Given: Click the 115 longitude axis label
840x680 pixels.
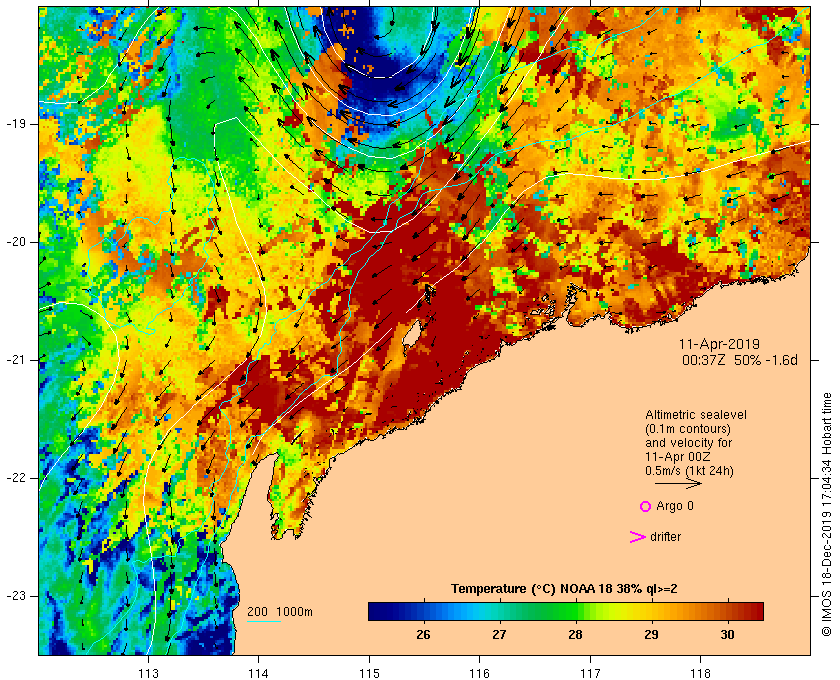Looking at the screenshot, I should (369, 672).
